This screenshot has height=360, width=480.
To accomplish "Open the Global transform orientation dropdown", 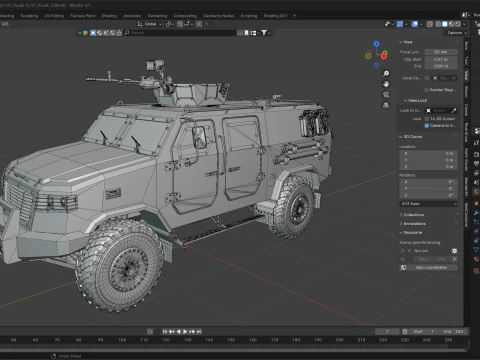I will [x=150, y=24].
